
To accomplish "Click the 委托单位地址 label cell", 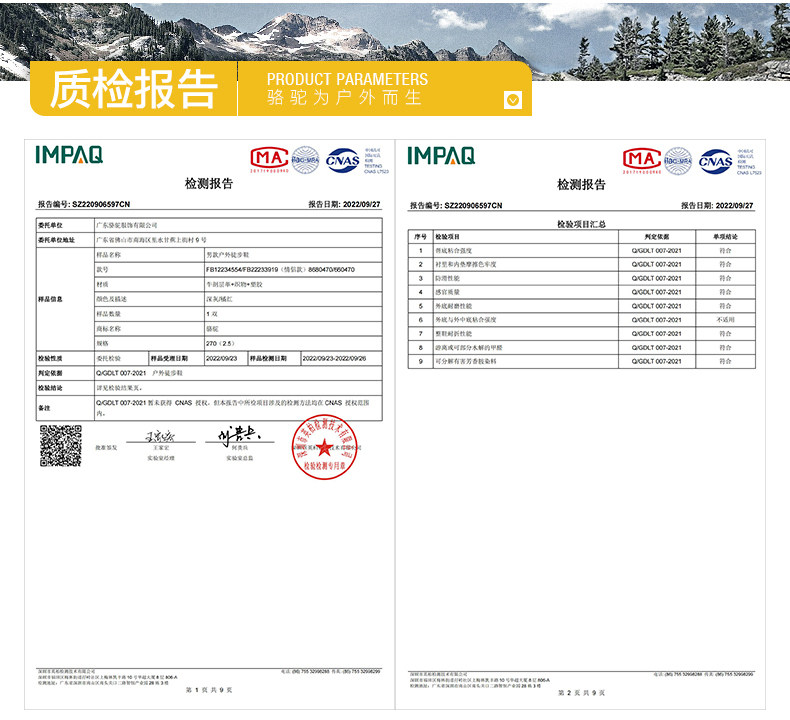I will pos(65,240).
